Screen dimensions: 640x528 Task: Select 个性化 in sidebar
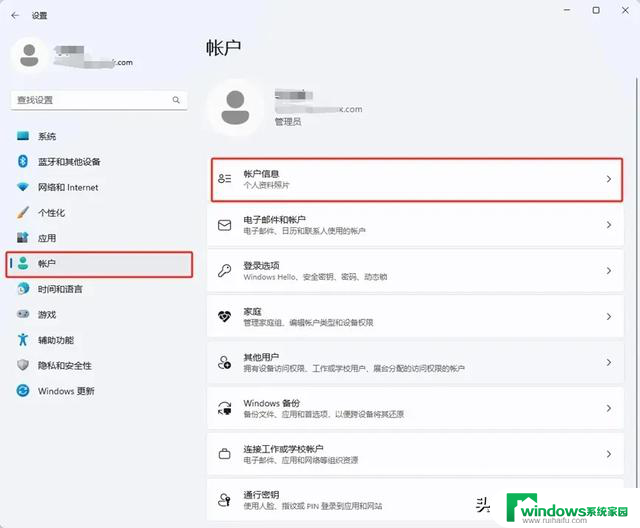point(51,213)
